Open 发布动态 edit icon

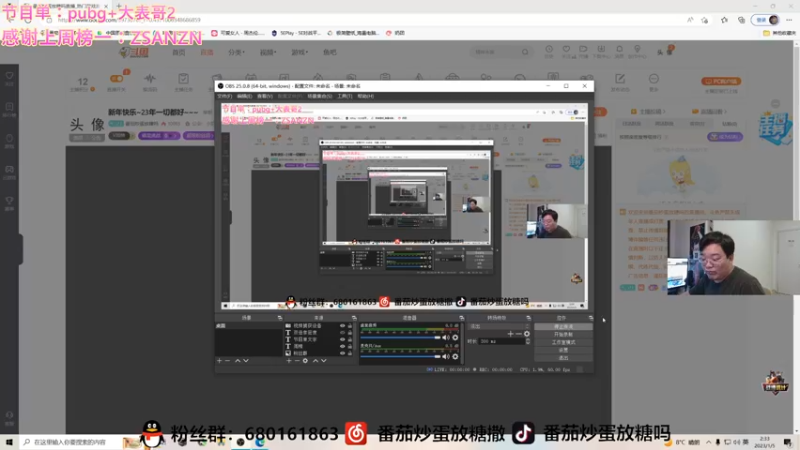coord(620,79)
